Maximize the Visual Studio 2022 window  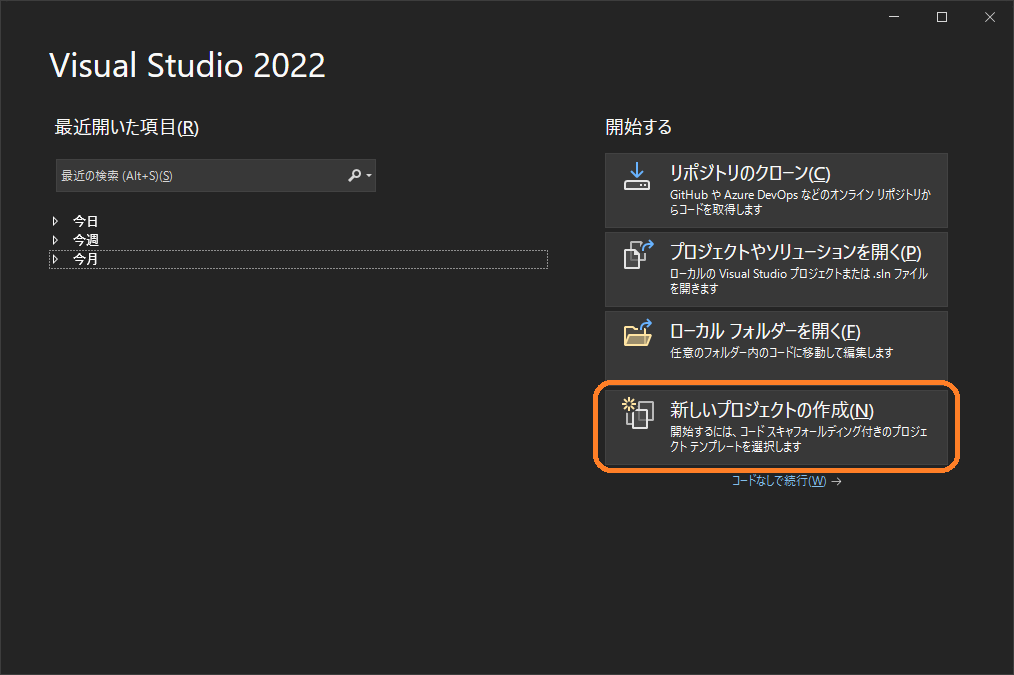click(942, 17)
